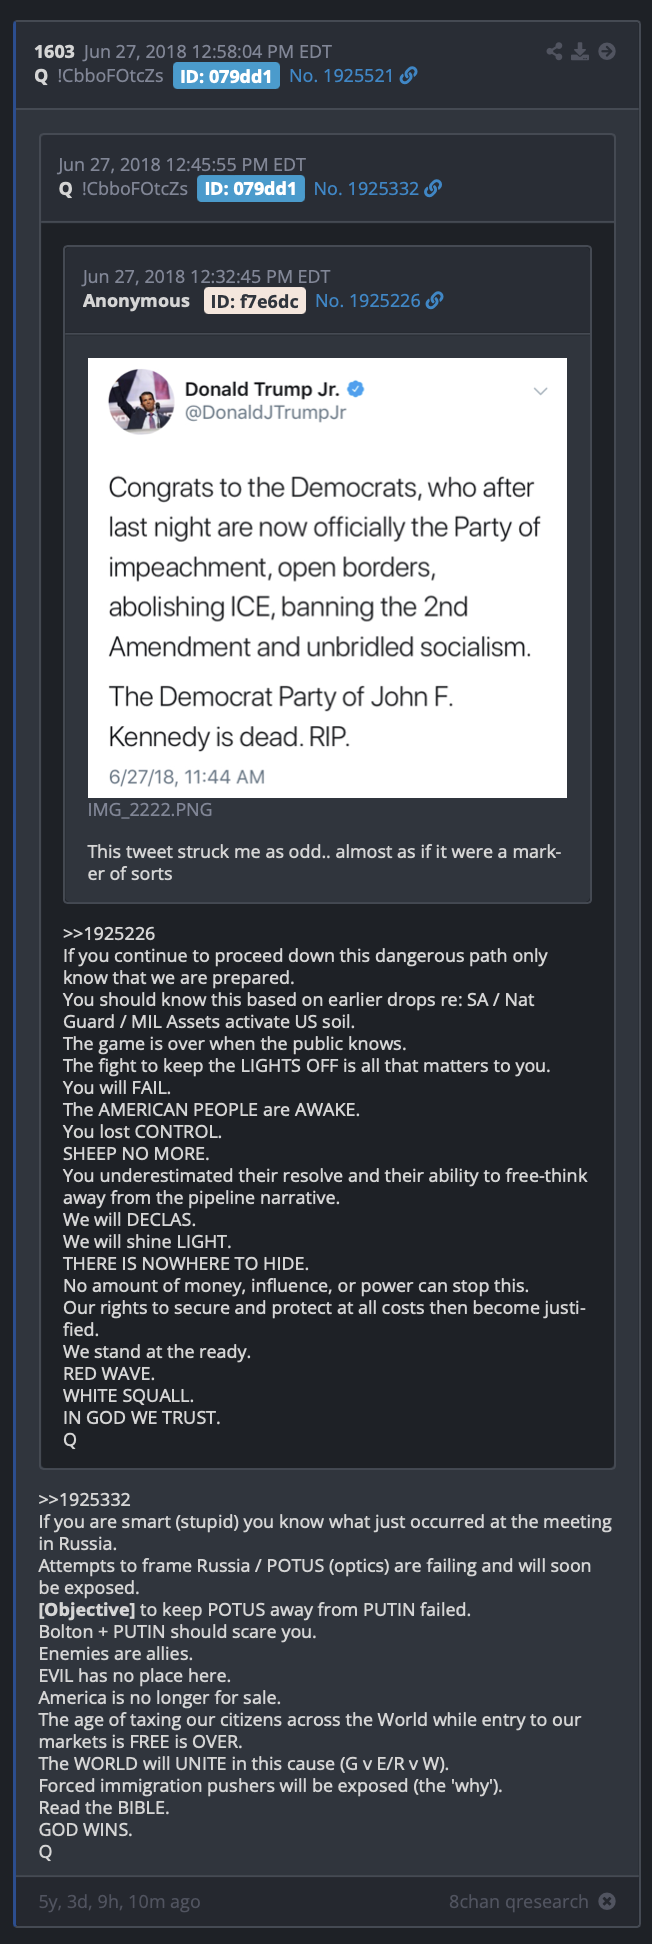The image size is (652, 1944).
Task: Click the share icon on post 1603
Action: pos(554,51)
